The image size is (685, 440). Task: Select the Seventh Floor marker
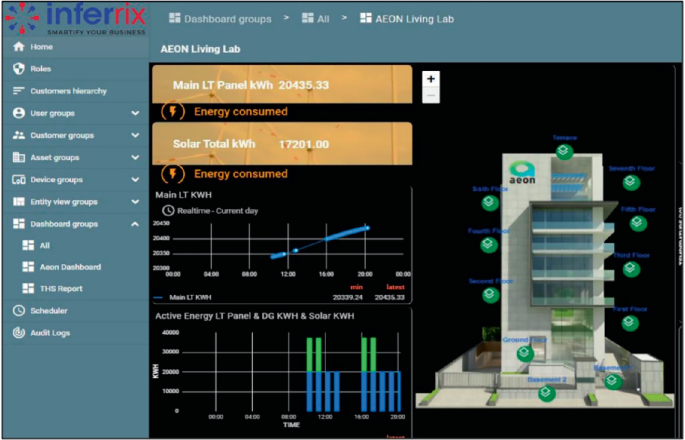pyautogui.click(x=631, y=182)
